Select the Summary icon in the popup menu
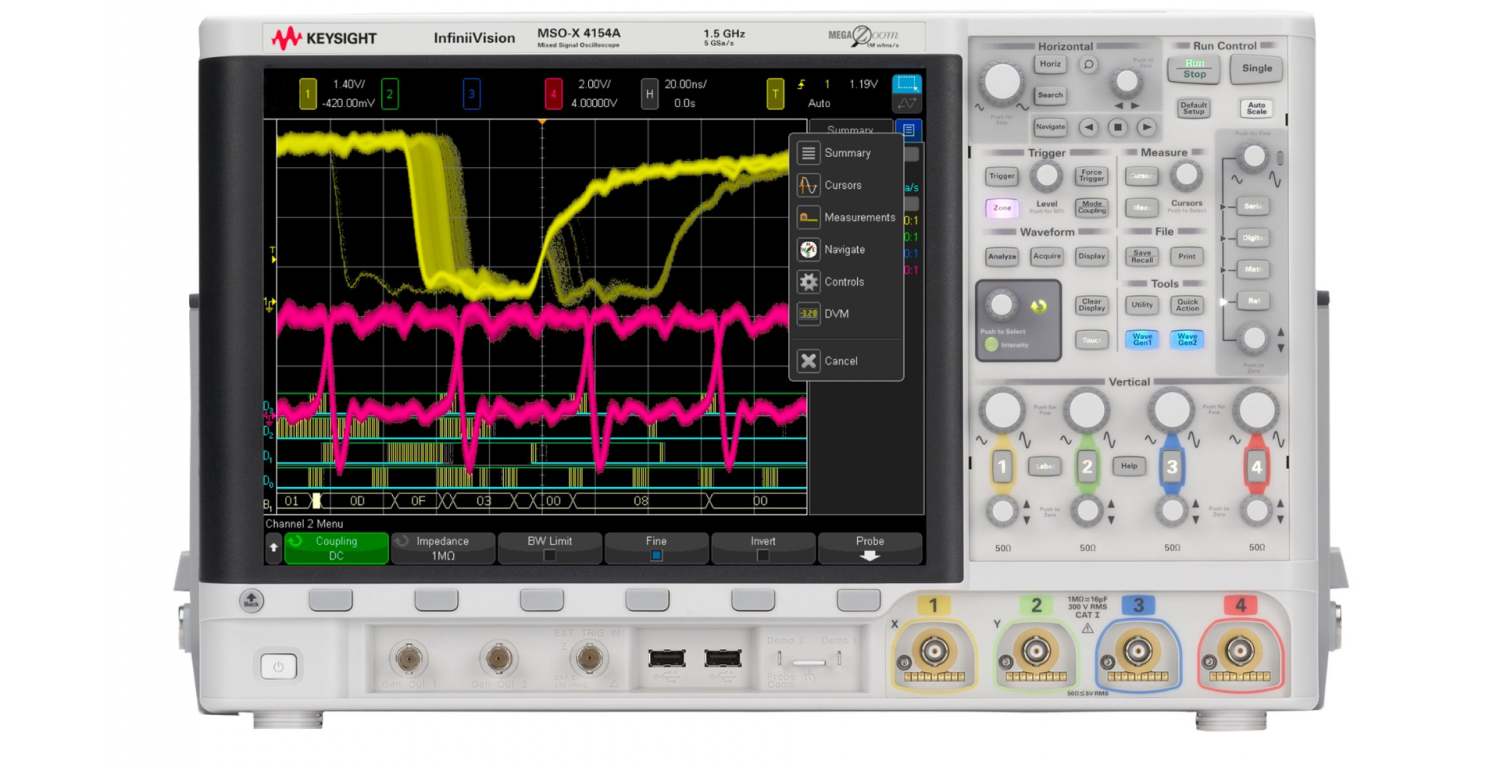The height and width of the screenshot is (768, 1500). coord(808,153)
